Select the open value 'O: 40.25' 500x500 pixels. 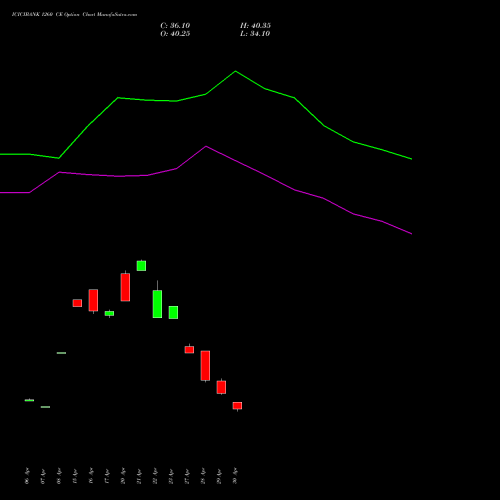[175, 34]
